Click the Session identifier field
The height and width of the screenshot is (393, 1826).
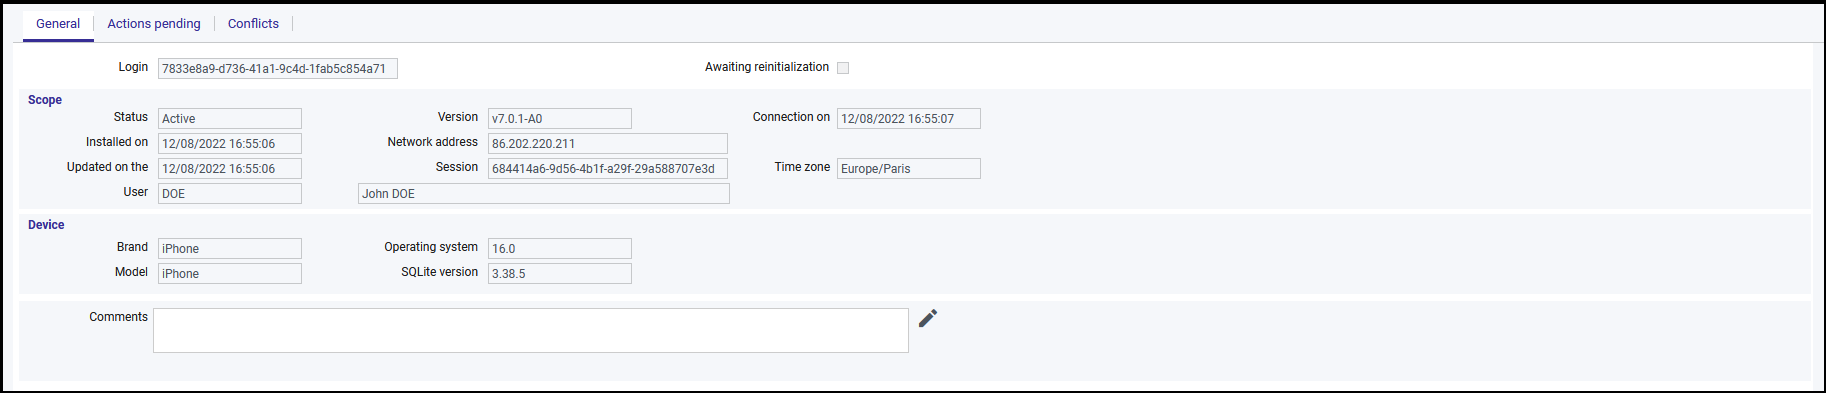608,168
